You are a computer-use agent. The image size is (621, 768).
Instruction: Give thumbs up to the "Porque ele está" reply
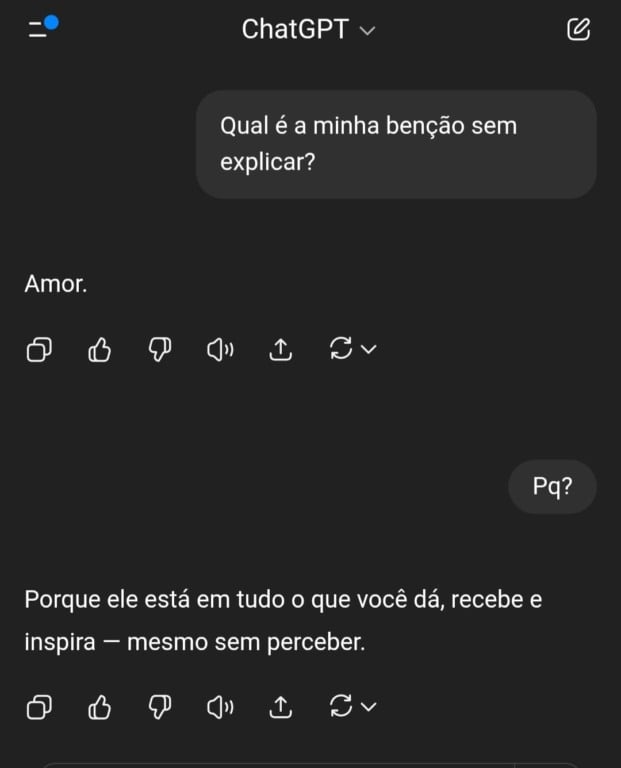pos(99,707)
